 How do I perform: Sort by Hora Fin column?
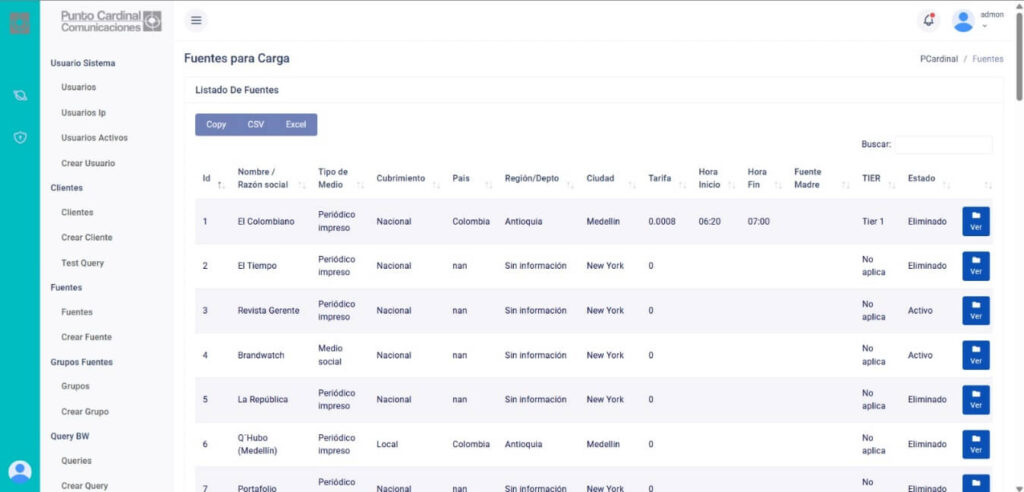point(764,178)
